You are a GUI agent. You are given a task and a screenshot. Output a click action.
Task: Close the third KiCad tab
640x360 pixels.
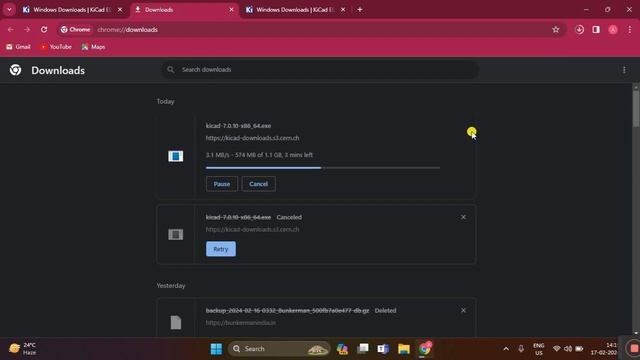point(343,9)
